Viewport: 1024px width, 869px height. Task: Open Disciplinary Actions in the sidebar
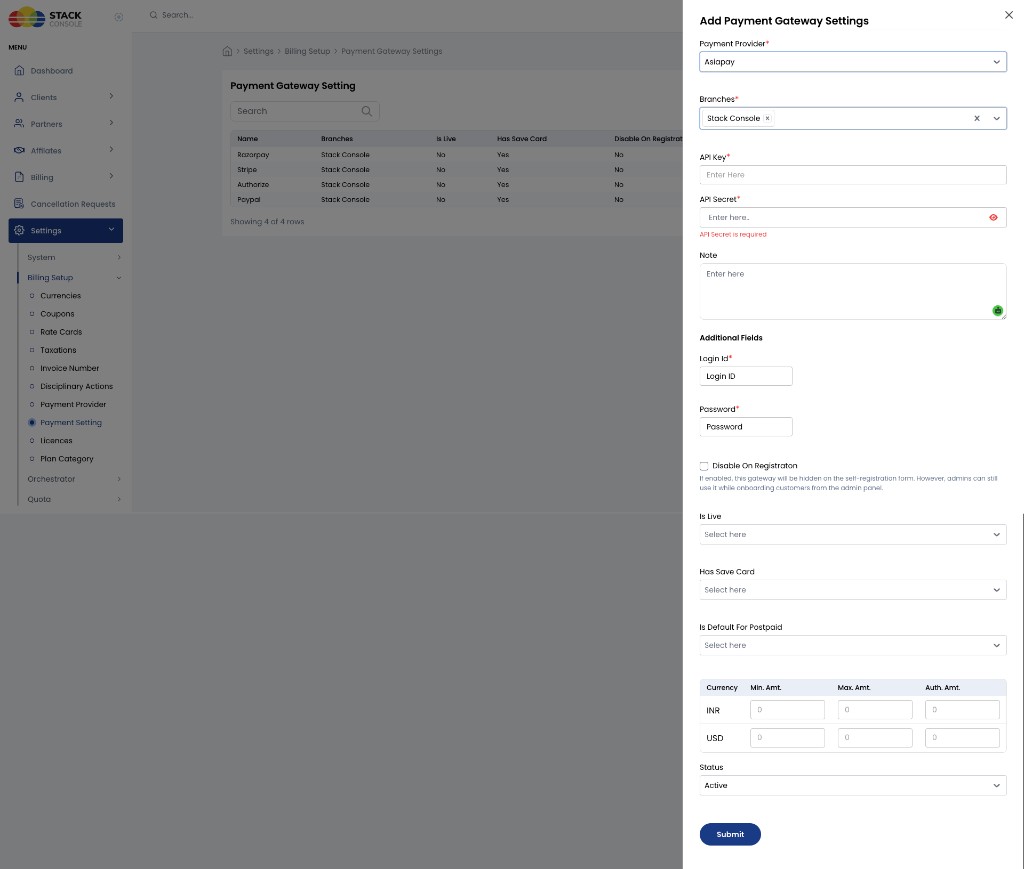coord(76,387)
